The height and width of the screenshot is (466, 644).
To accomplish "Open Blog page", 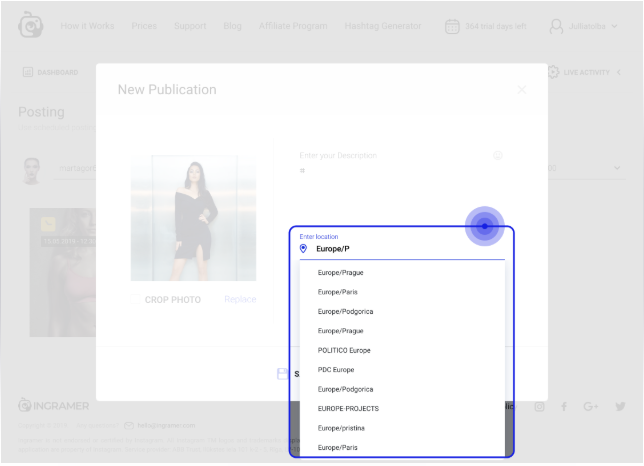I will pos(232,26).
